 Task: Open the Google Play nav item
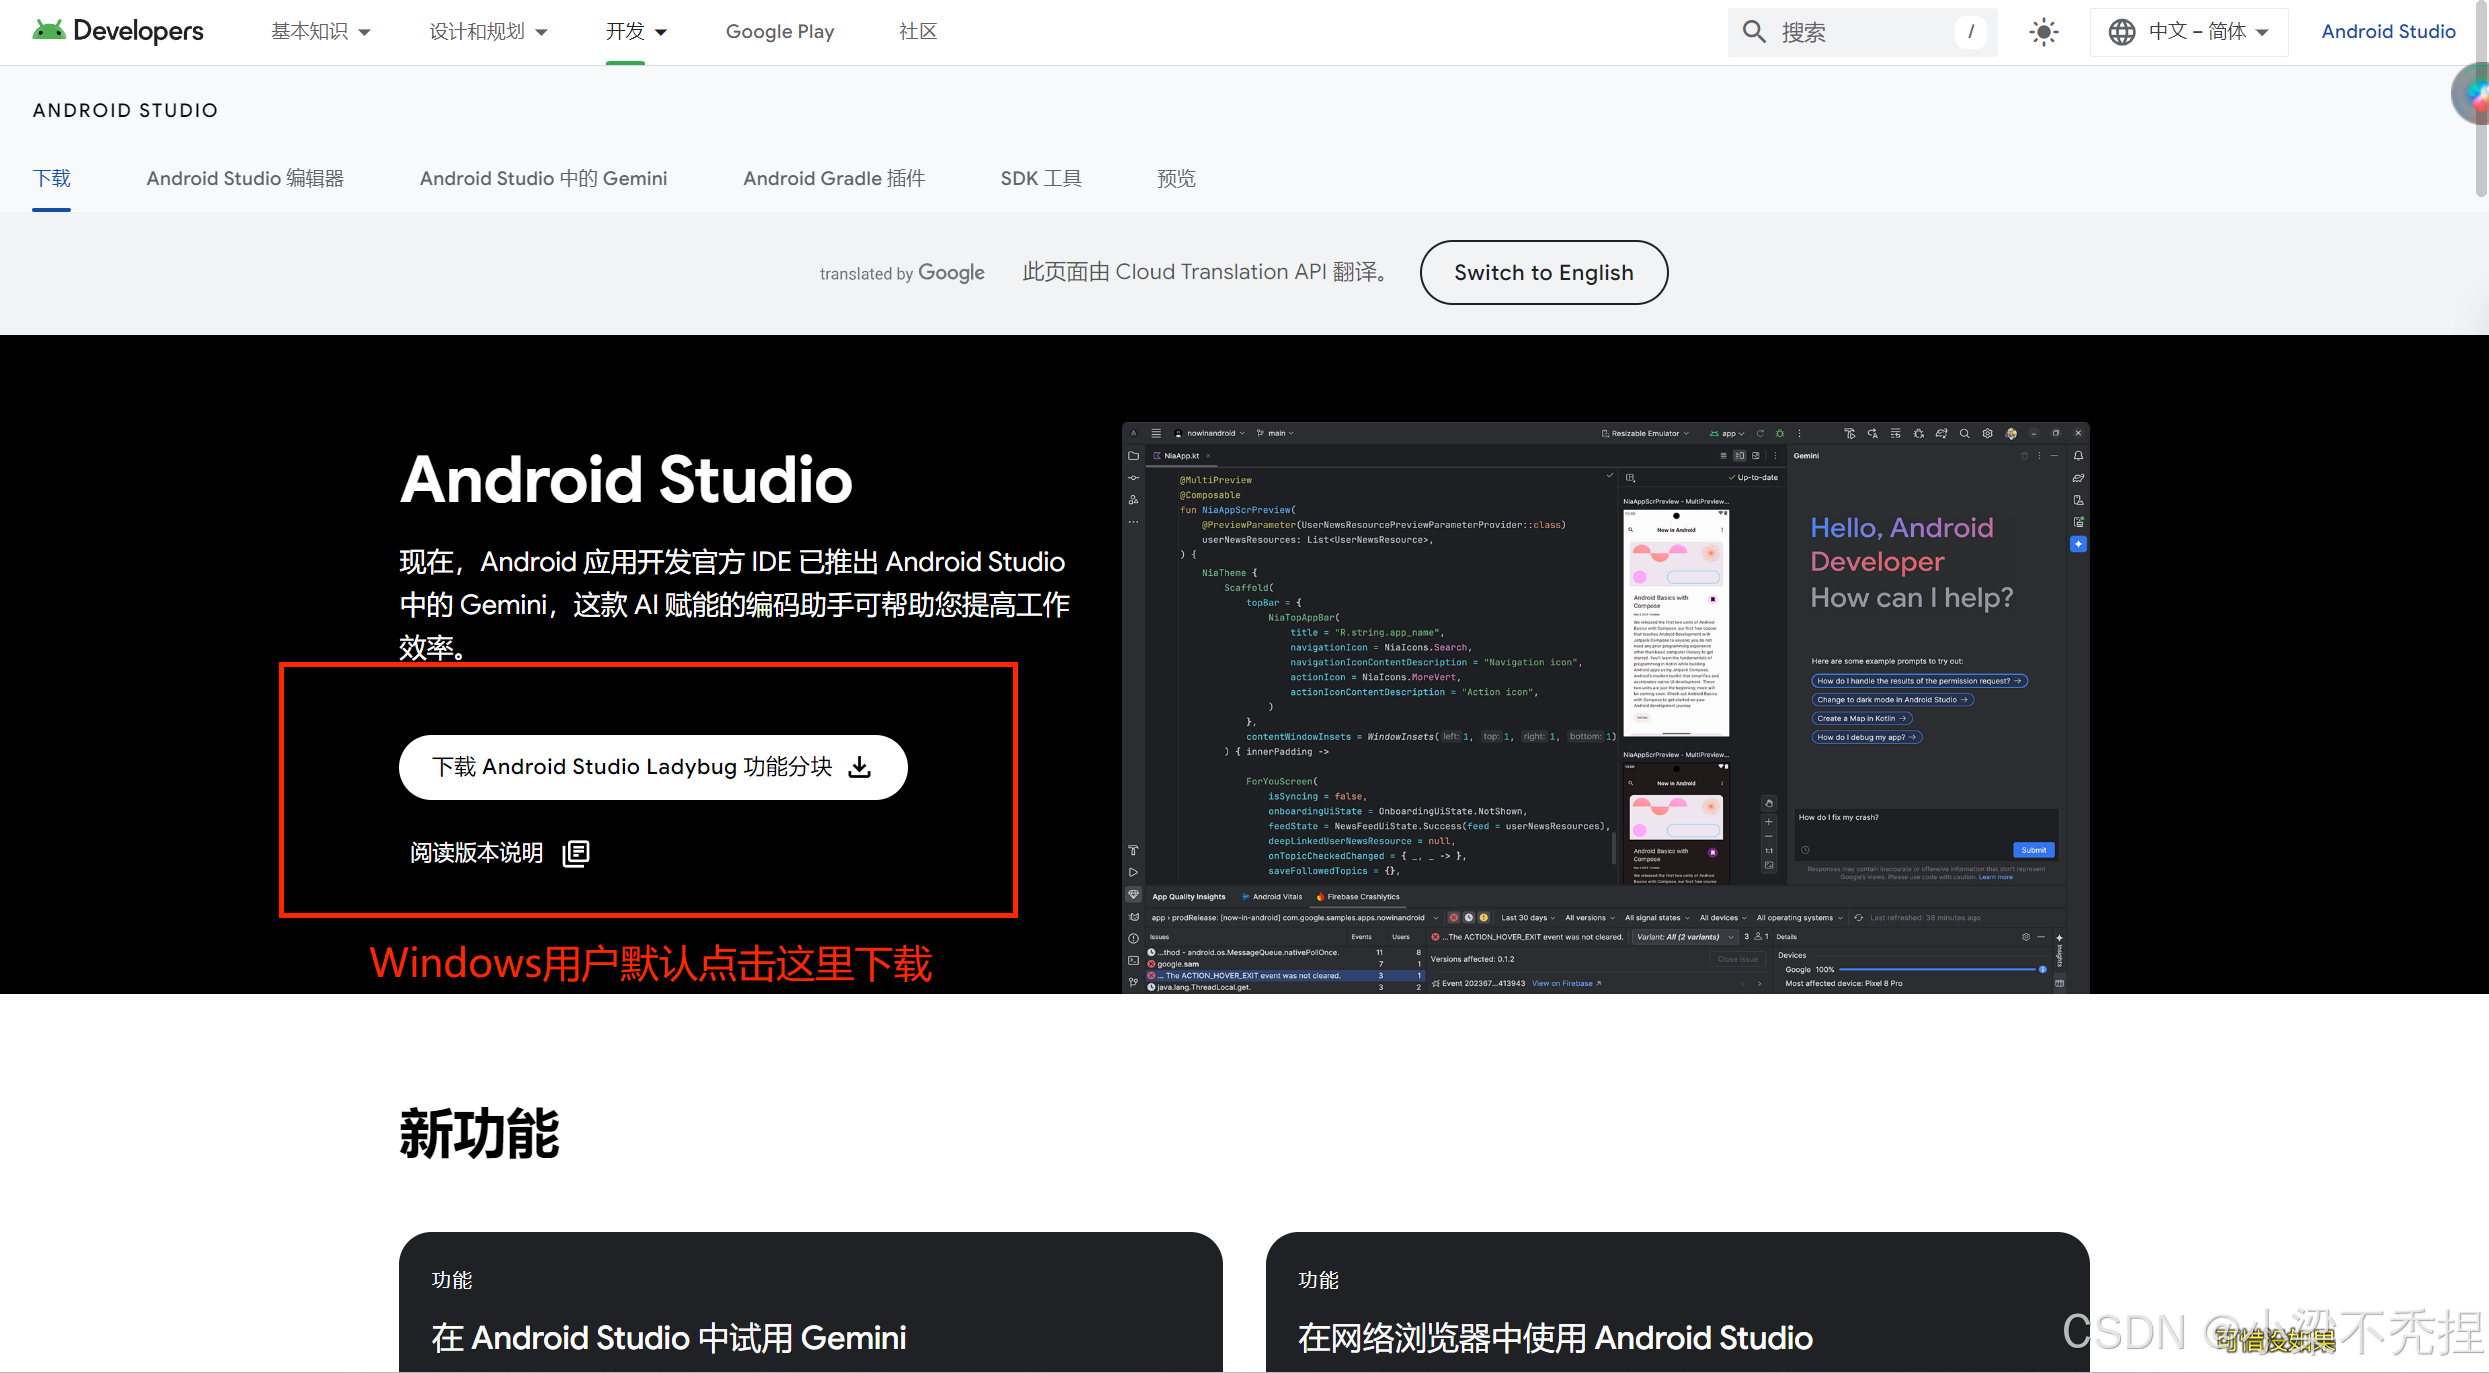pos(780,32)
